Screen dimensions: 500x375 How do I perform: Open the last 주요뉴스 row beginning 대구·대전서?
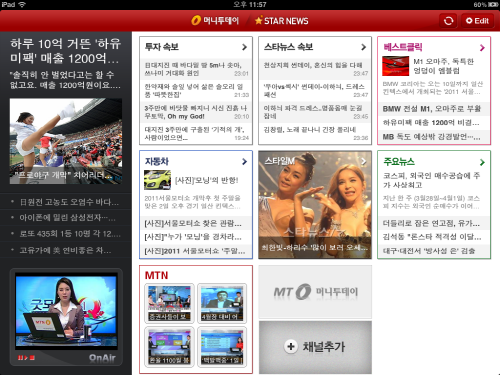click(x=434, y=251)
